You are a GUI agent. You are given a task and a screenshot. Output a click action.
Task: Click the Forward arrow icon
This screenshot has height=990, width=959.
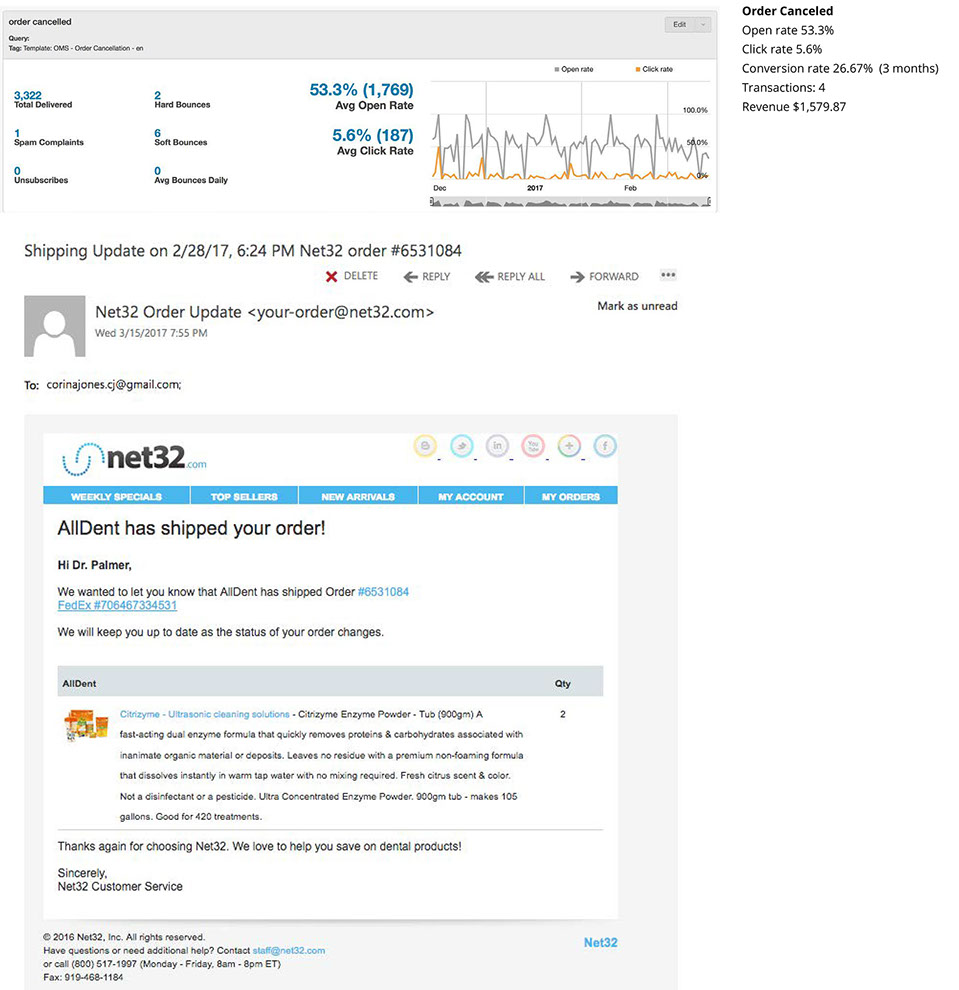pos(577,277)
